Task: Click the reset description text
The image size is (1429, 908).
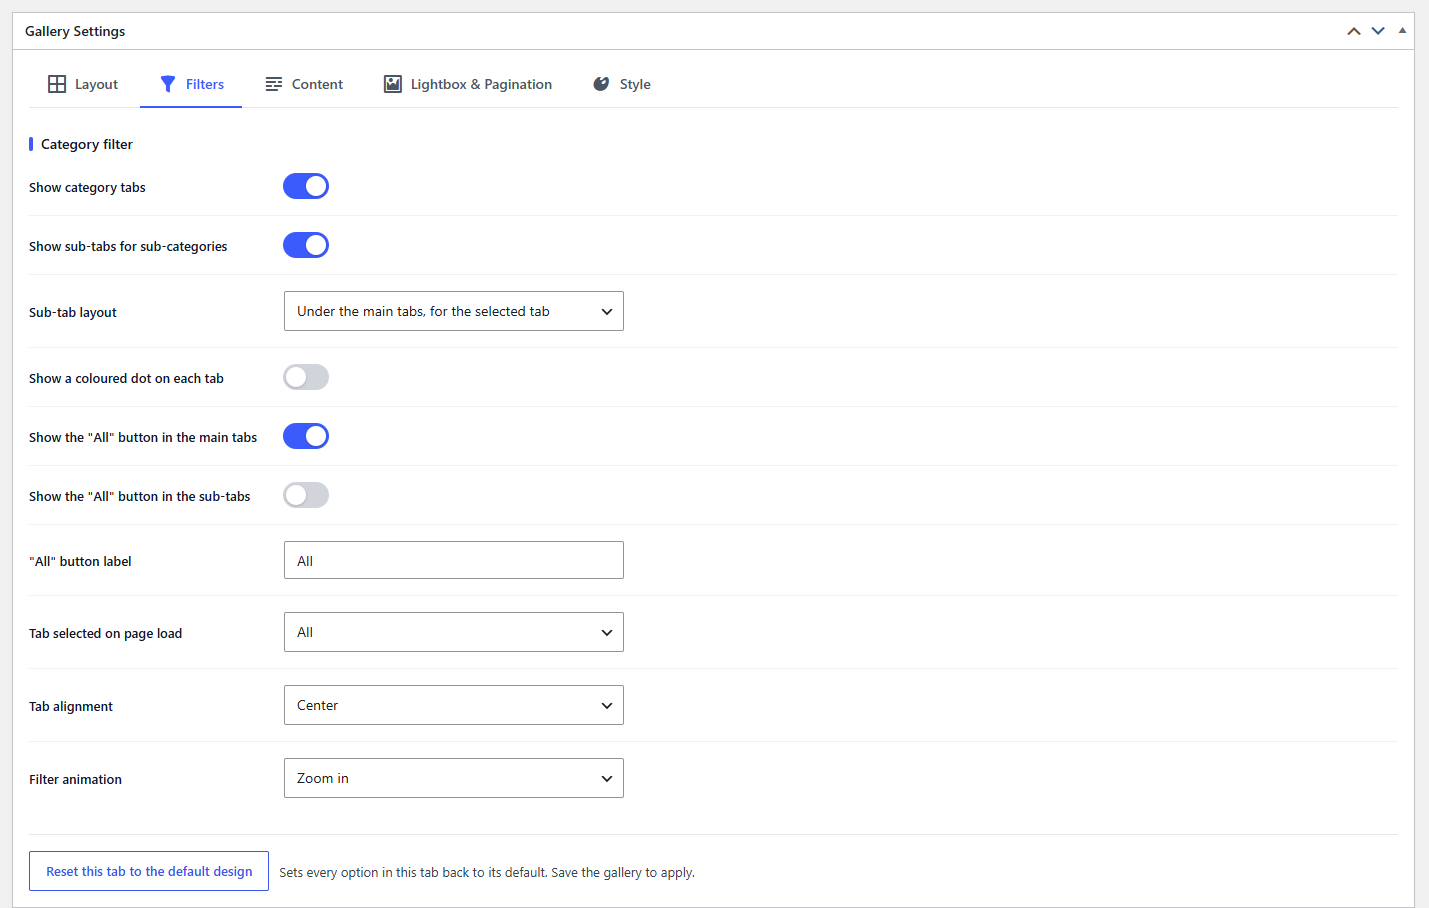Action: pyautogui.click(x=487, y=872)
